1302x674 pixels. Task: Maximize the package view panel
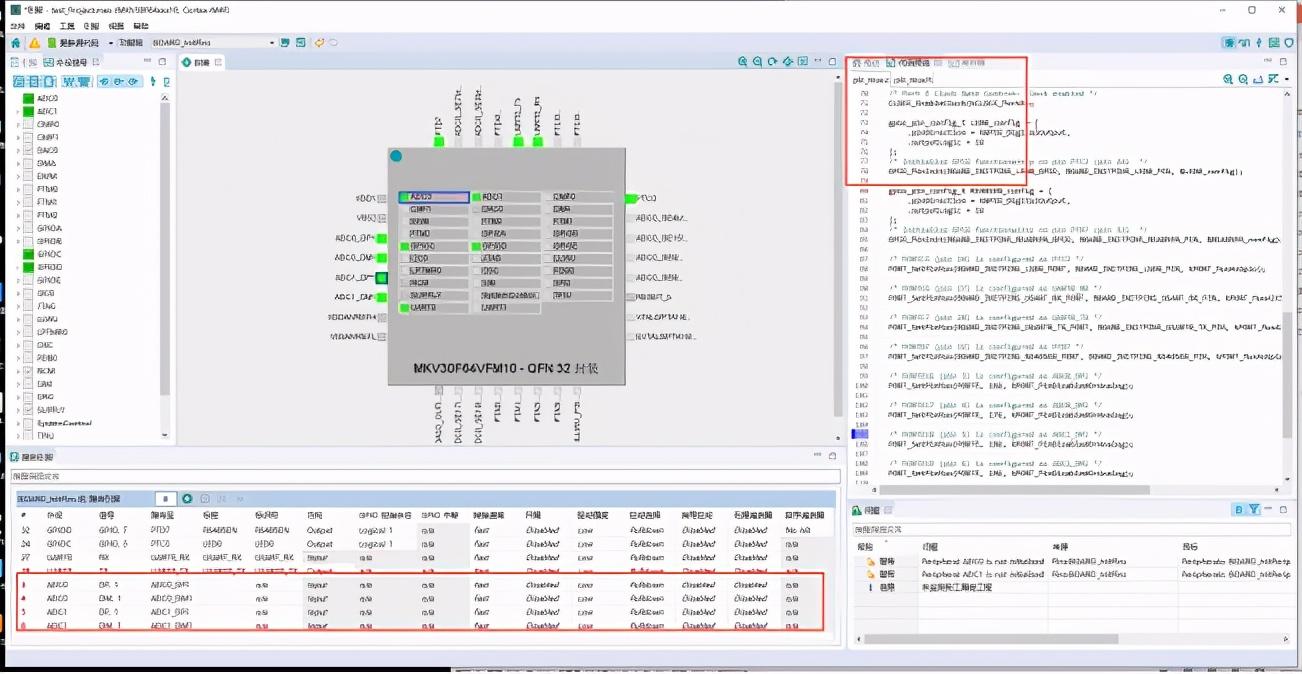click(x=833, y=62)
